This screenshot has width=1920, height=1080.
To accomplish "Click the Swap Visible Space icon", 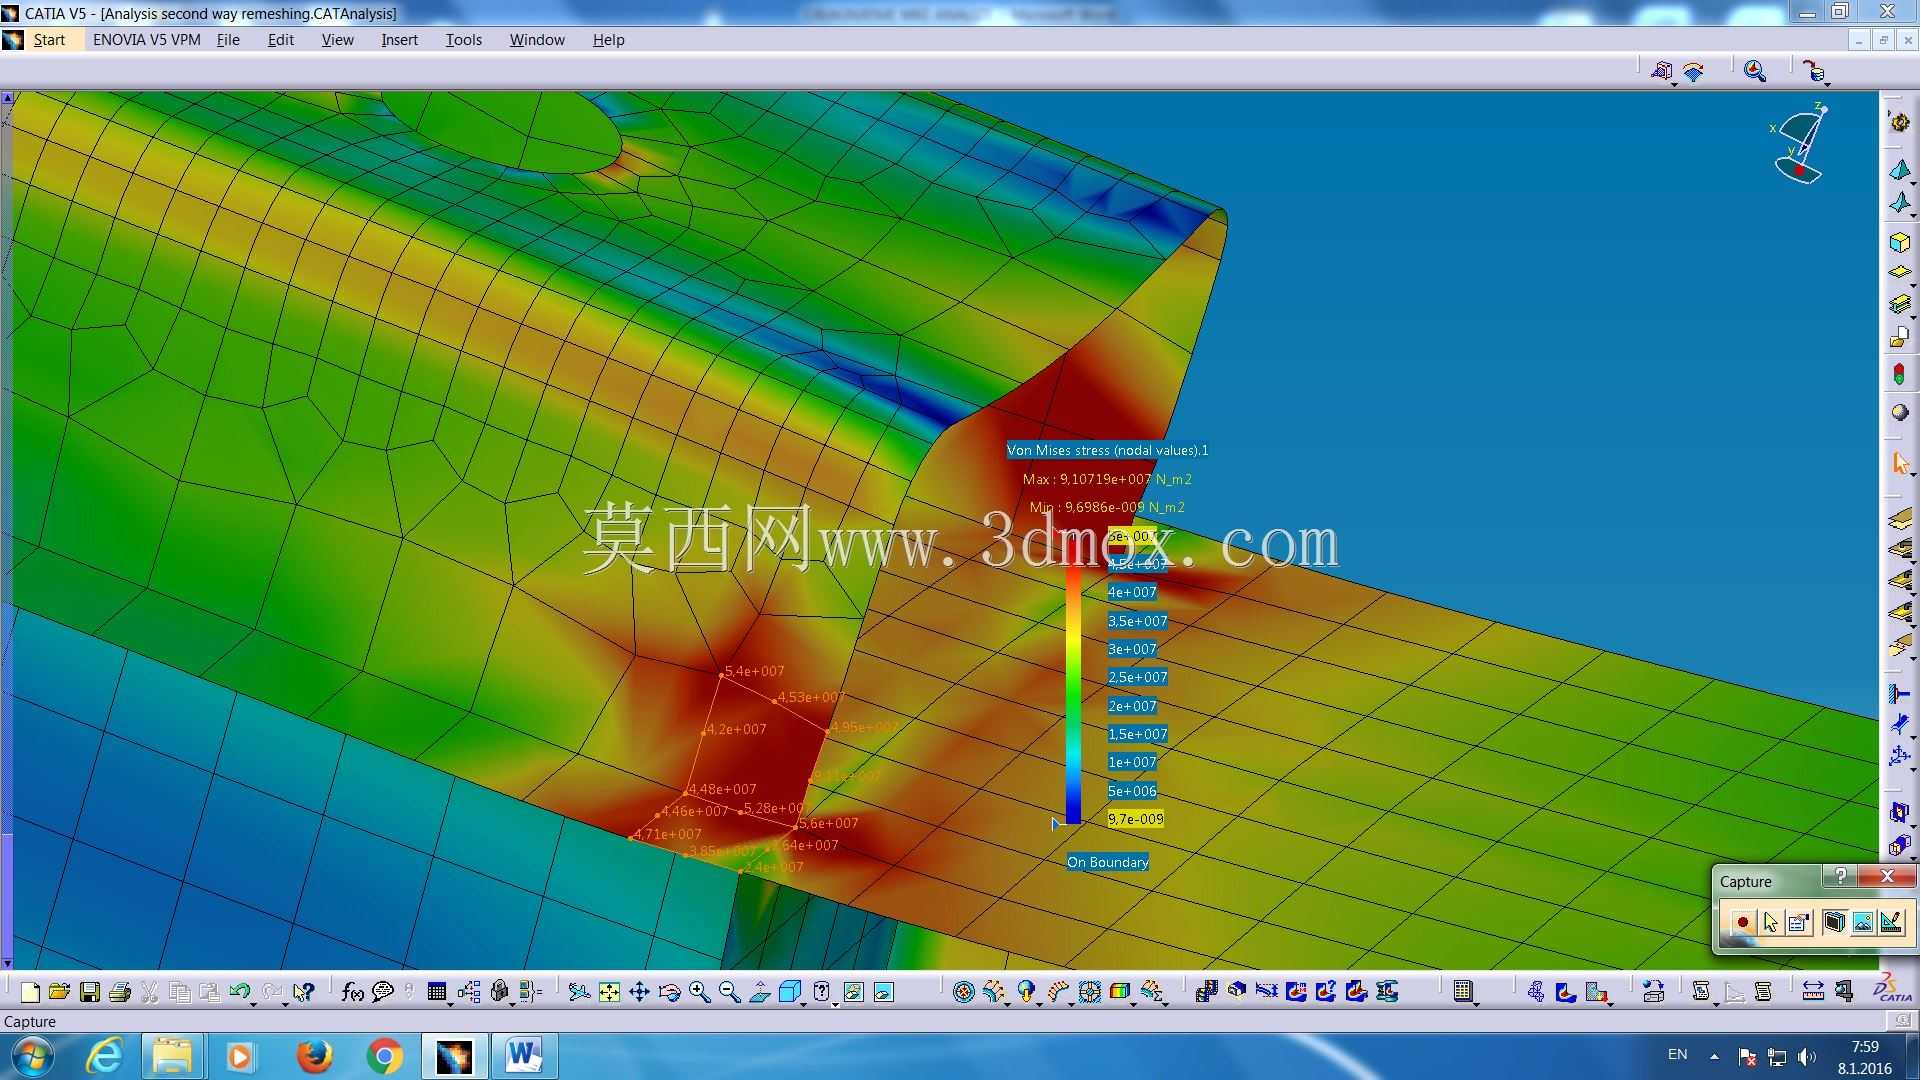I will pyautogui.click(x=883, y=992).
